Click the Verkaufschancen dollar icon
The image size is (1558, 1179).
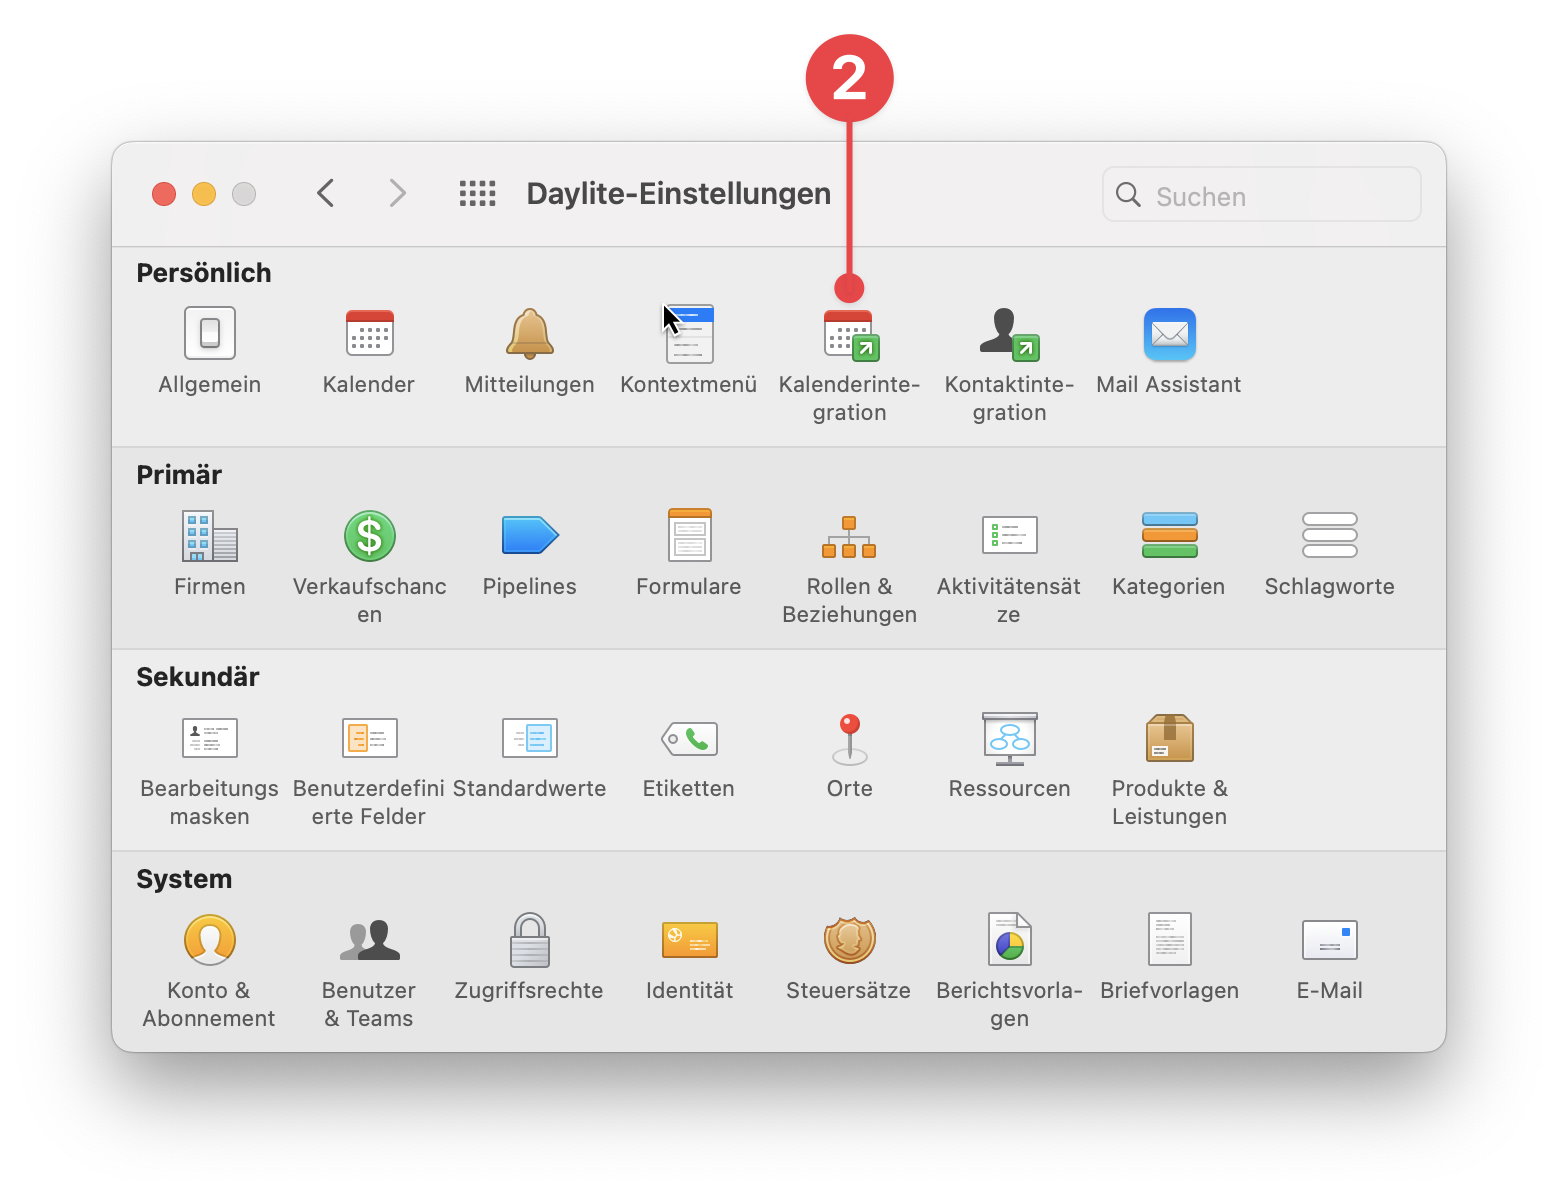[x=369, y=536]
